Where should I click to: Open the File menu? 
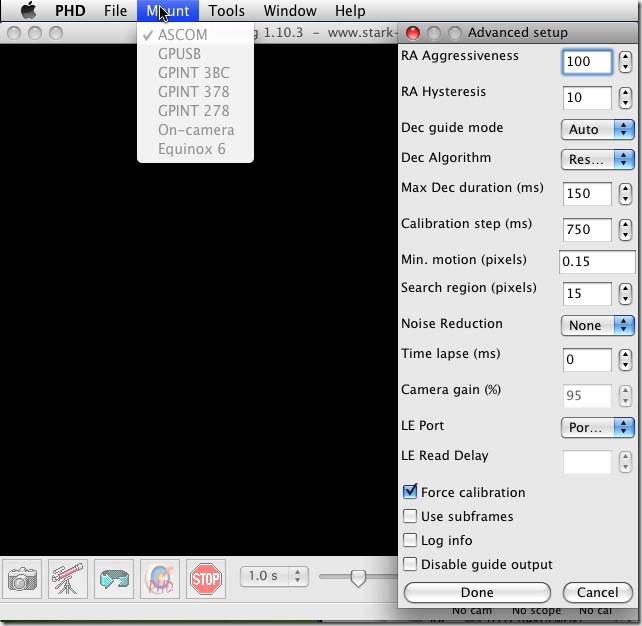tap(115, 11)
